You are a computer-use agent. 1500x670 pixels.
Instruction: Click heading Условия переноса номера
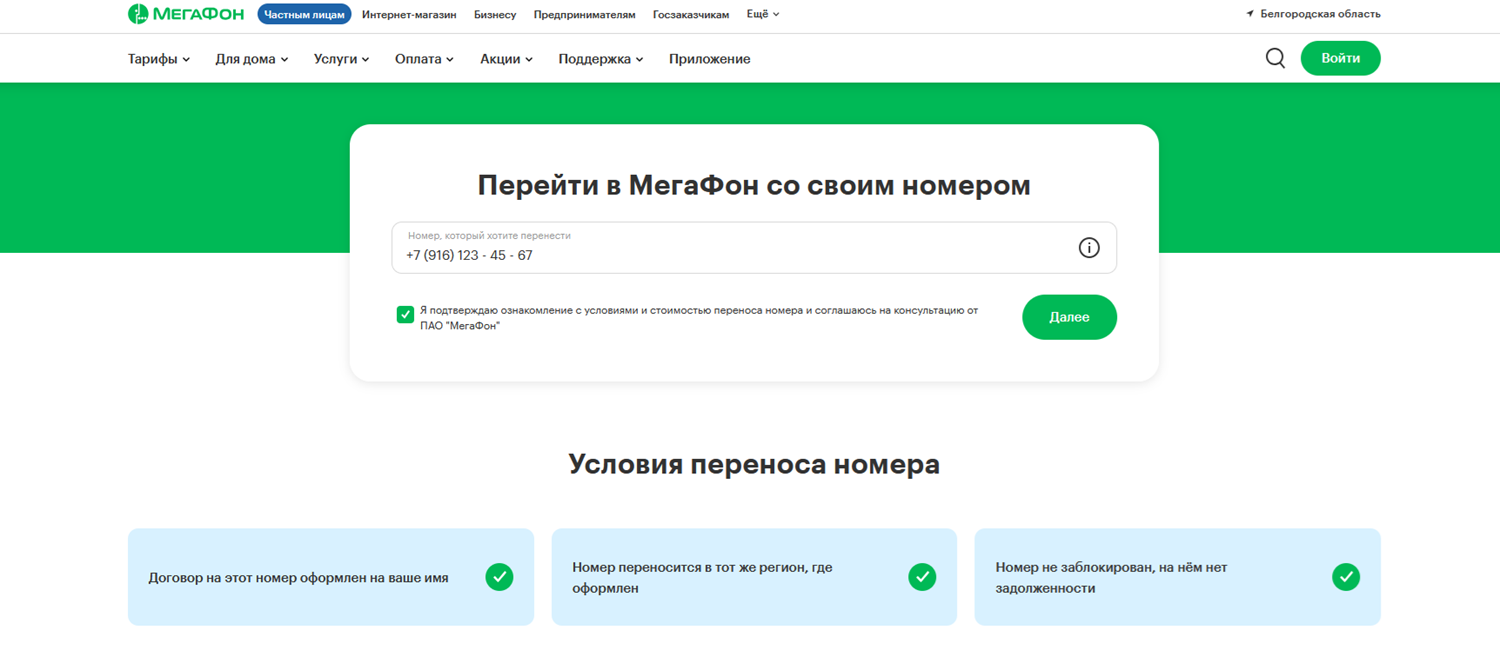coord(754,464)
